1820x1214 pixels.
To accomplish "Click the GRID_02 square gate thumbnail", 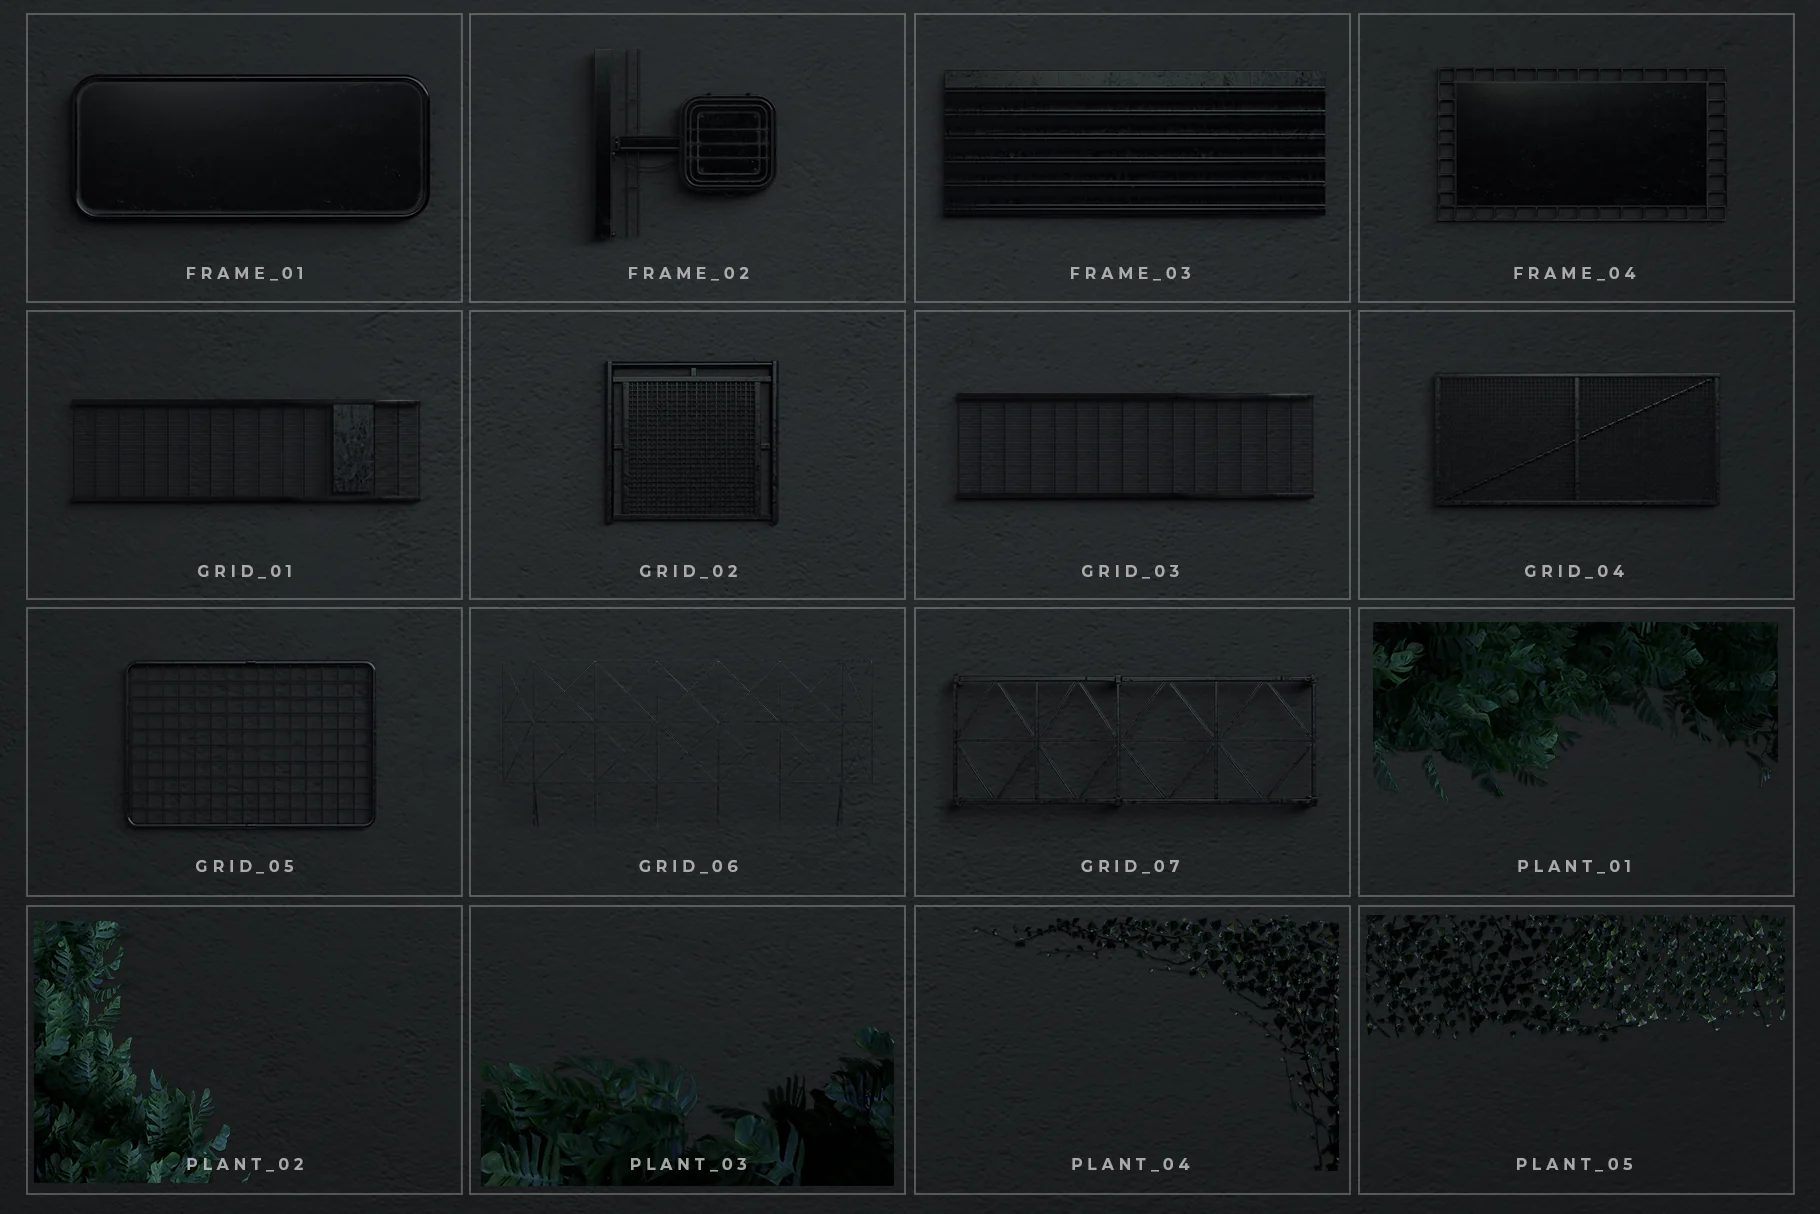I will [x=687, y=455].
